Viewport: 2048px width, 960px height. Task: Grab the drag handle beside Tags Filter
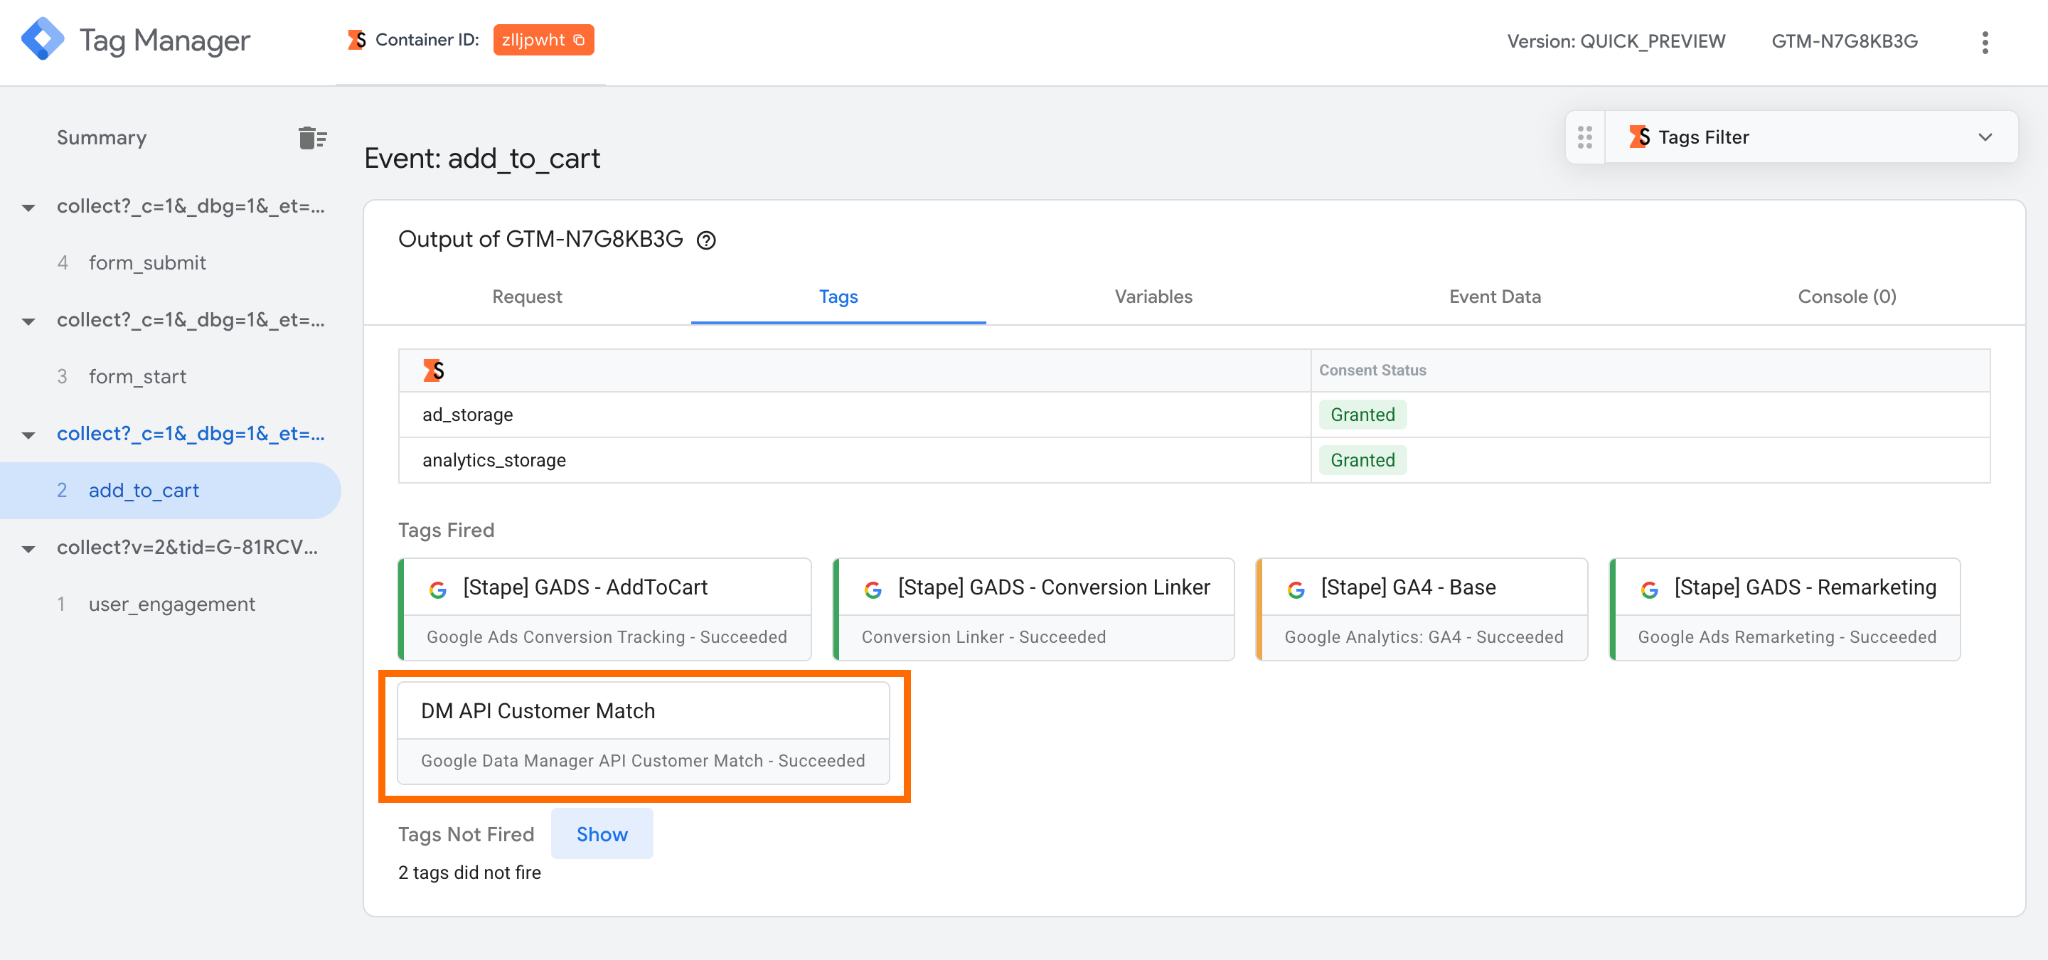click(1585, 137)
